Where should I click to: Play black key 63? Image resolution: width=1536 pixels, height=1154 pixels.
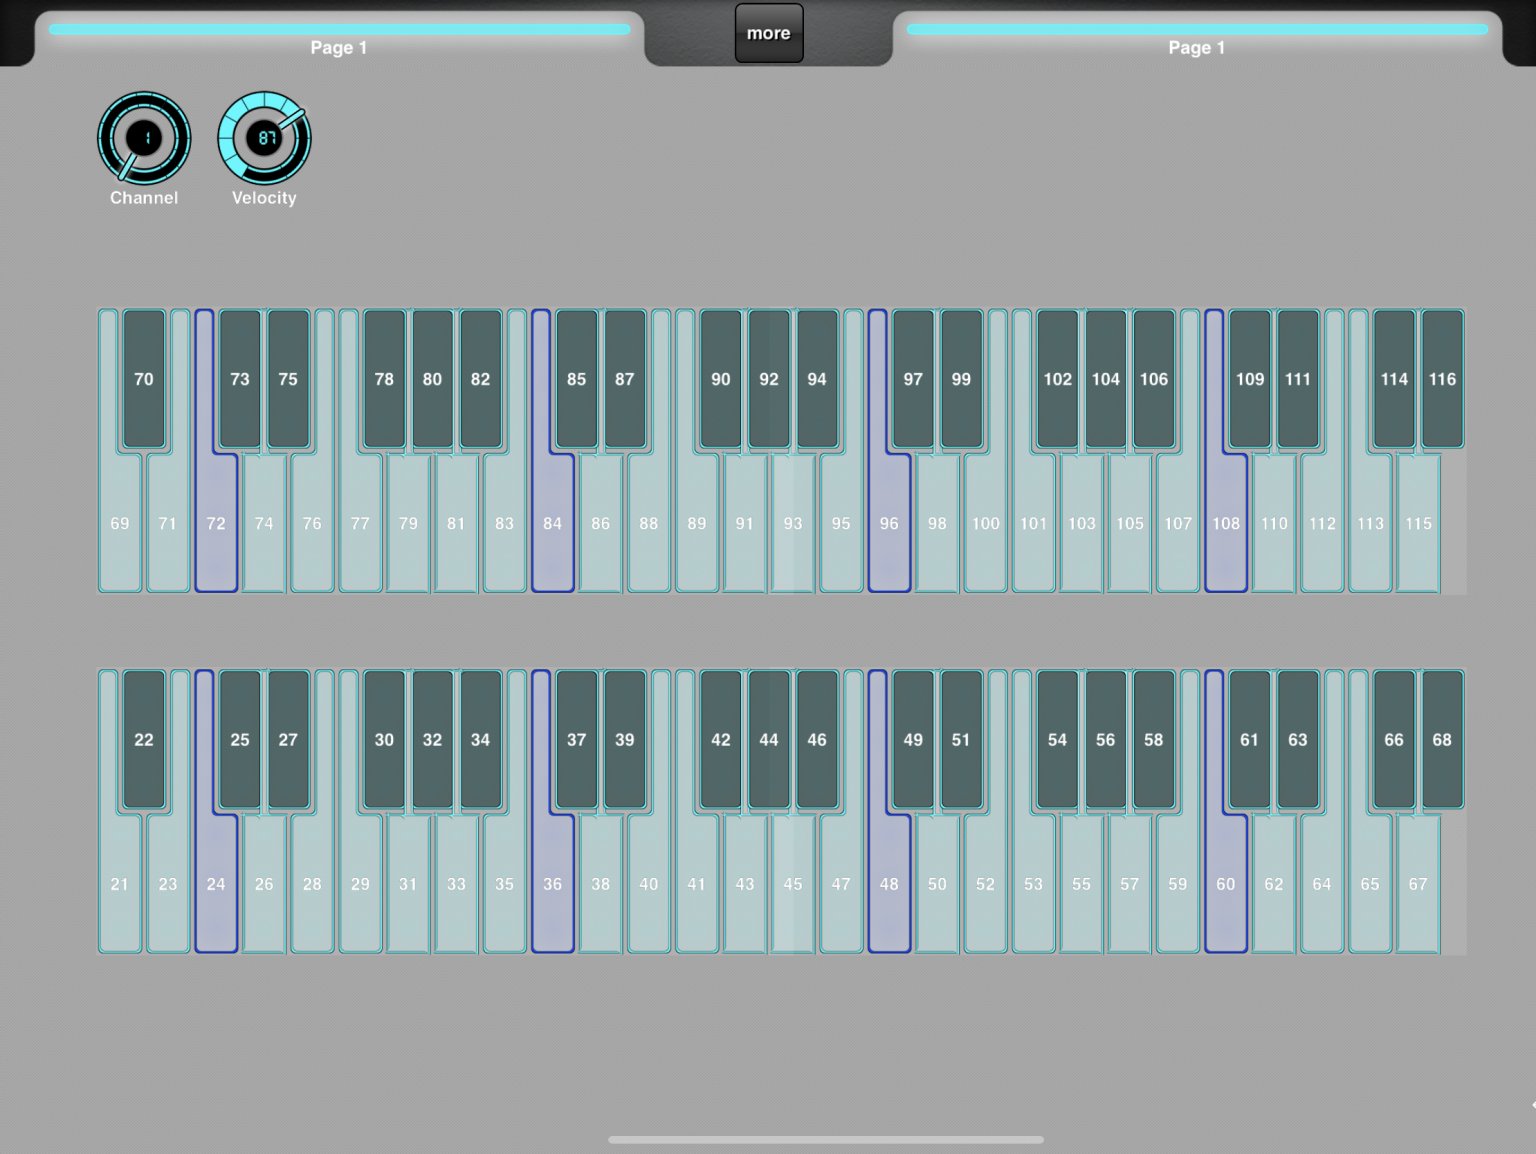[1298, 739]
